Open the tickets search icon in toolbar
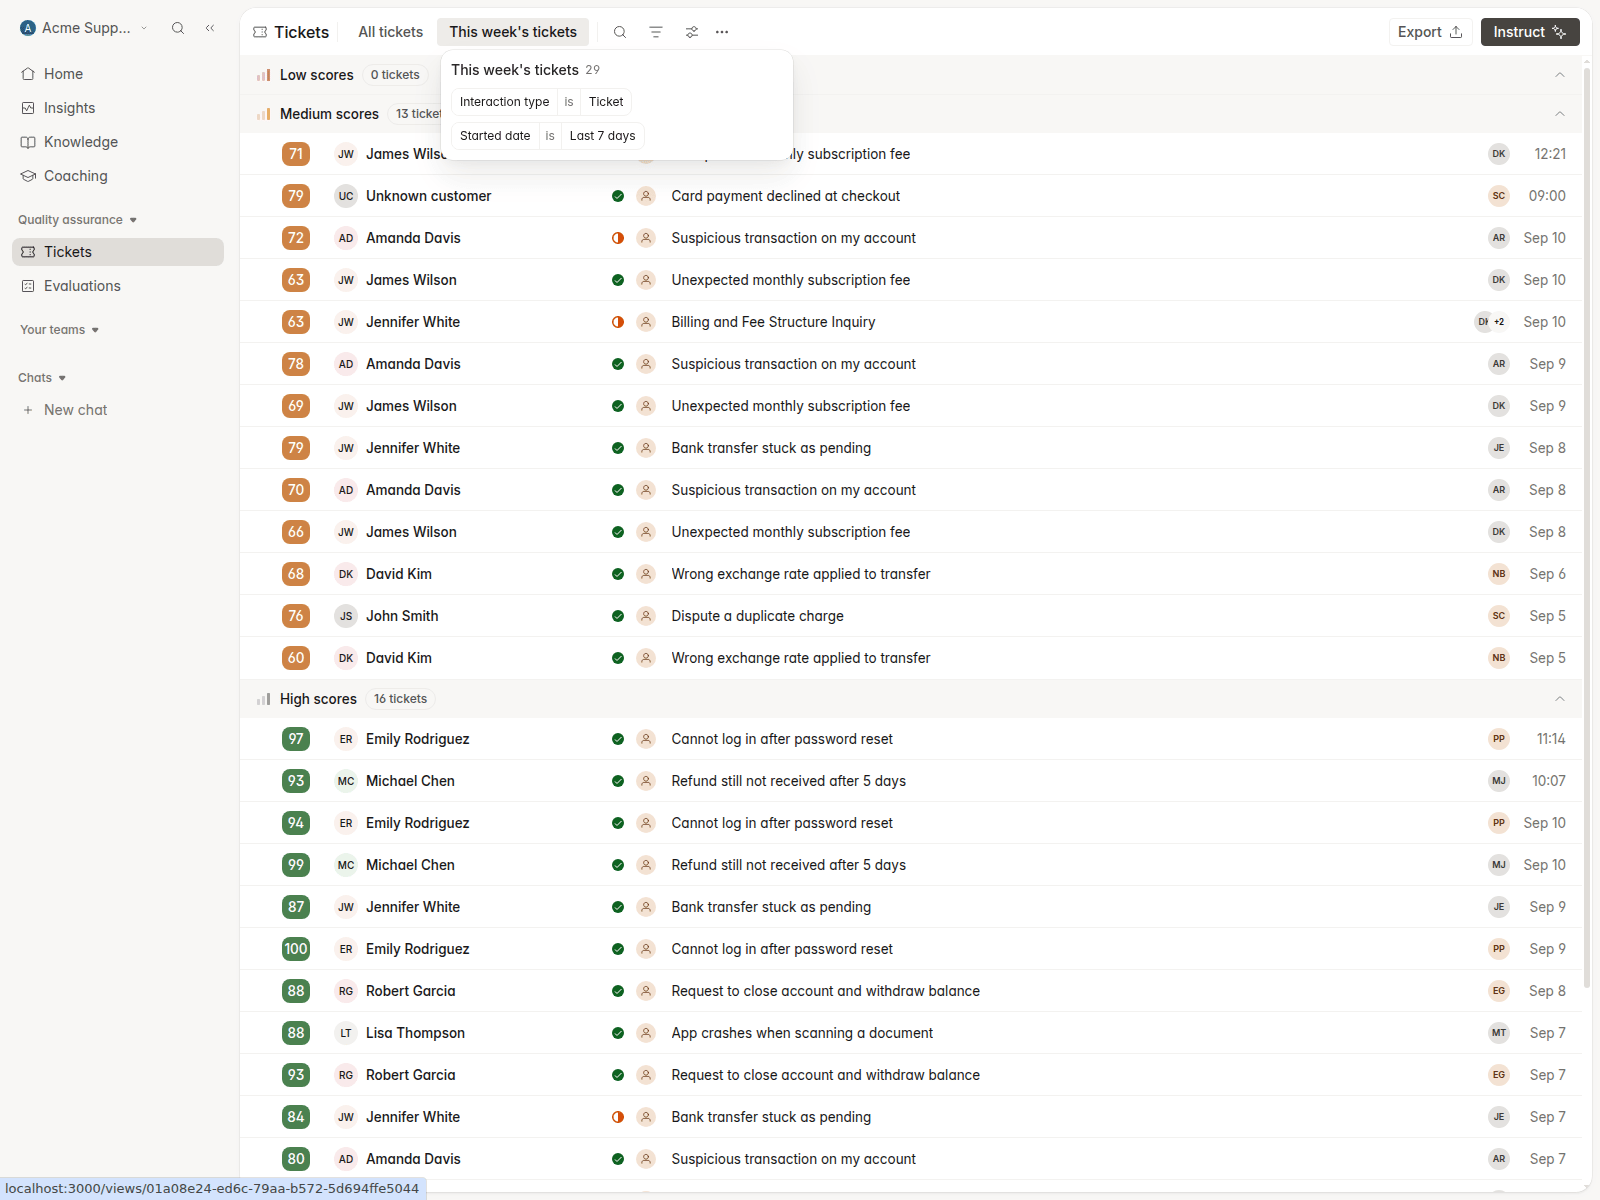Viewport: 1600px width, 1200px height. click(620, 32)
